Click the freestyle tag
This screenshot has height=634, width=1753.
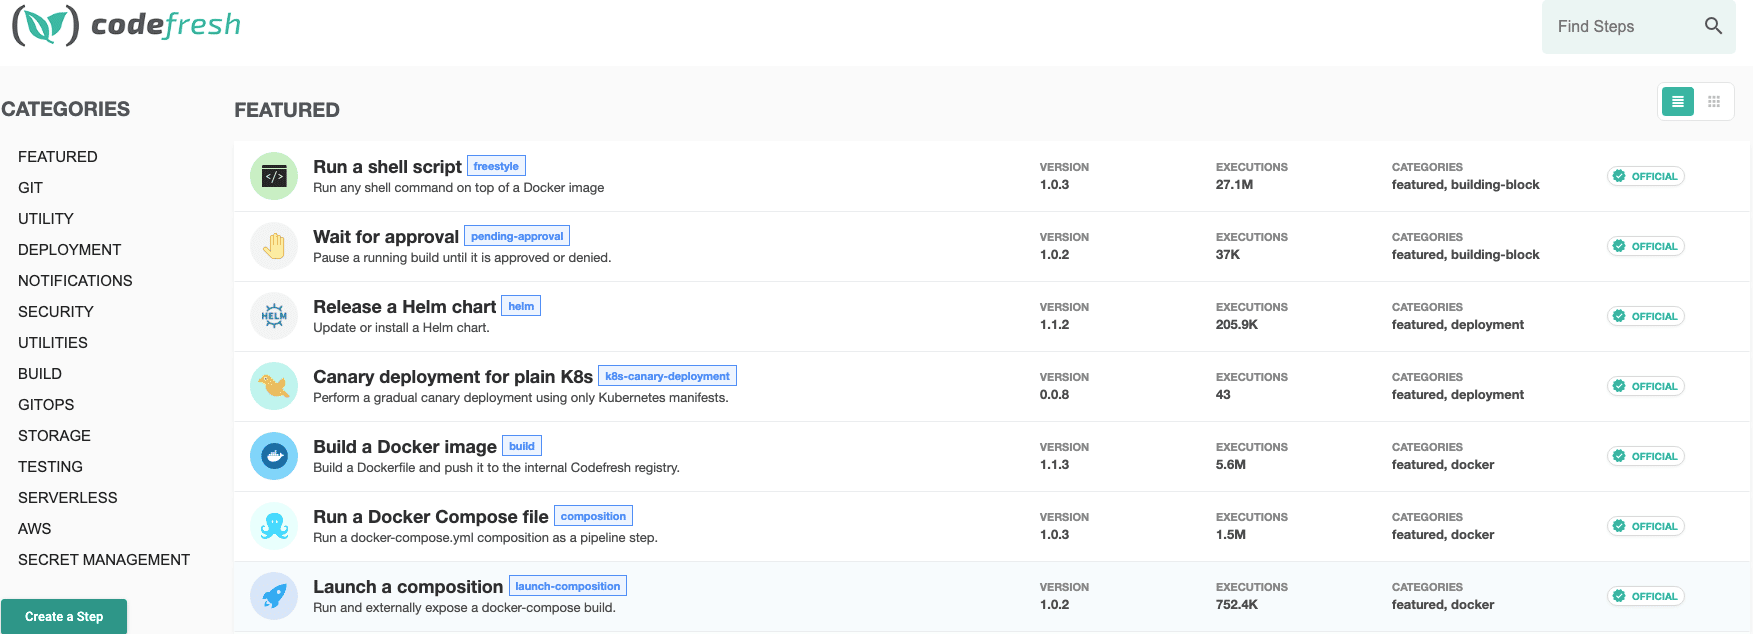tap(496, 166)
